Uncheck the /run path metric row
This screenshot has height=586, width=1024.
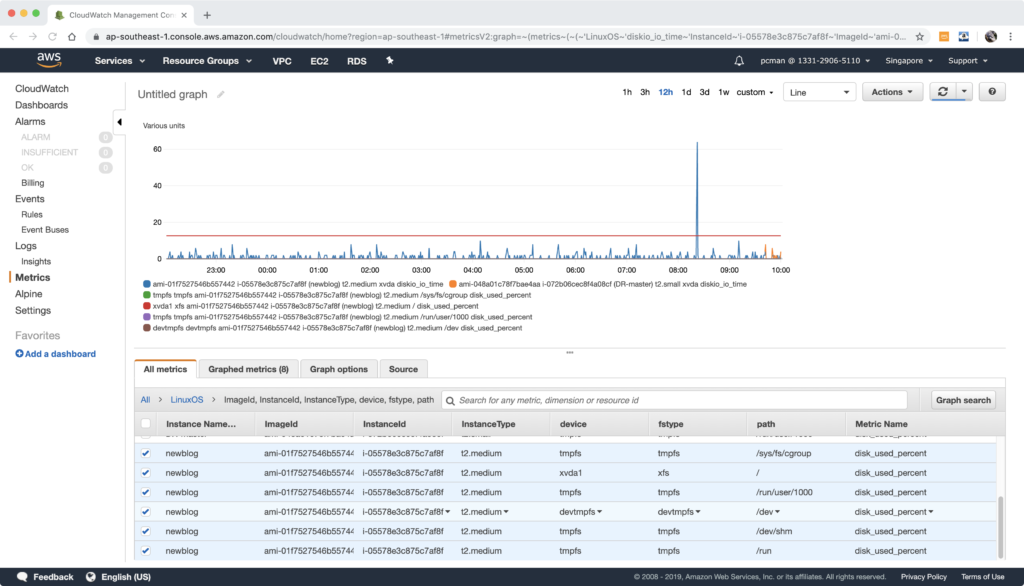146,551
